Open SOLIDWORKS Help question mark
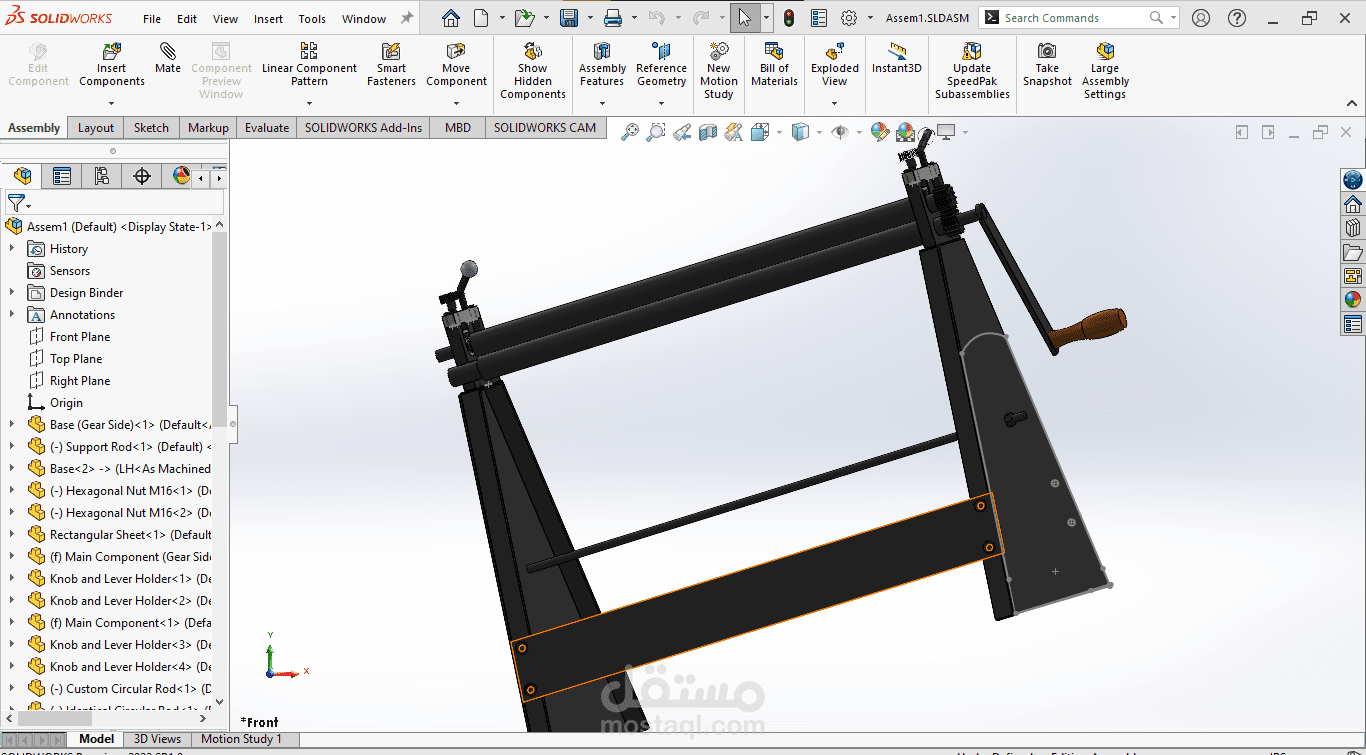 click(1237, 18)
